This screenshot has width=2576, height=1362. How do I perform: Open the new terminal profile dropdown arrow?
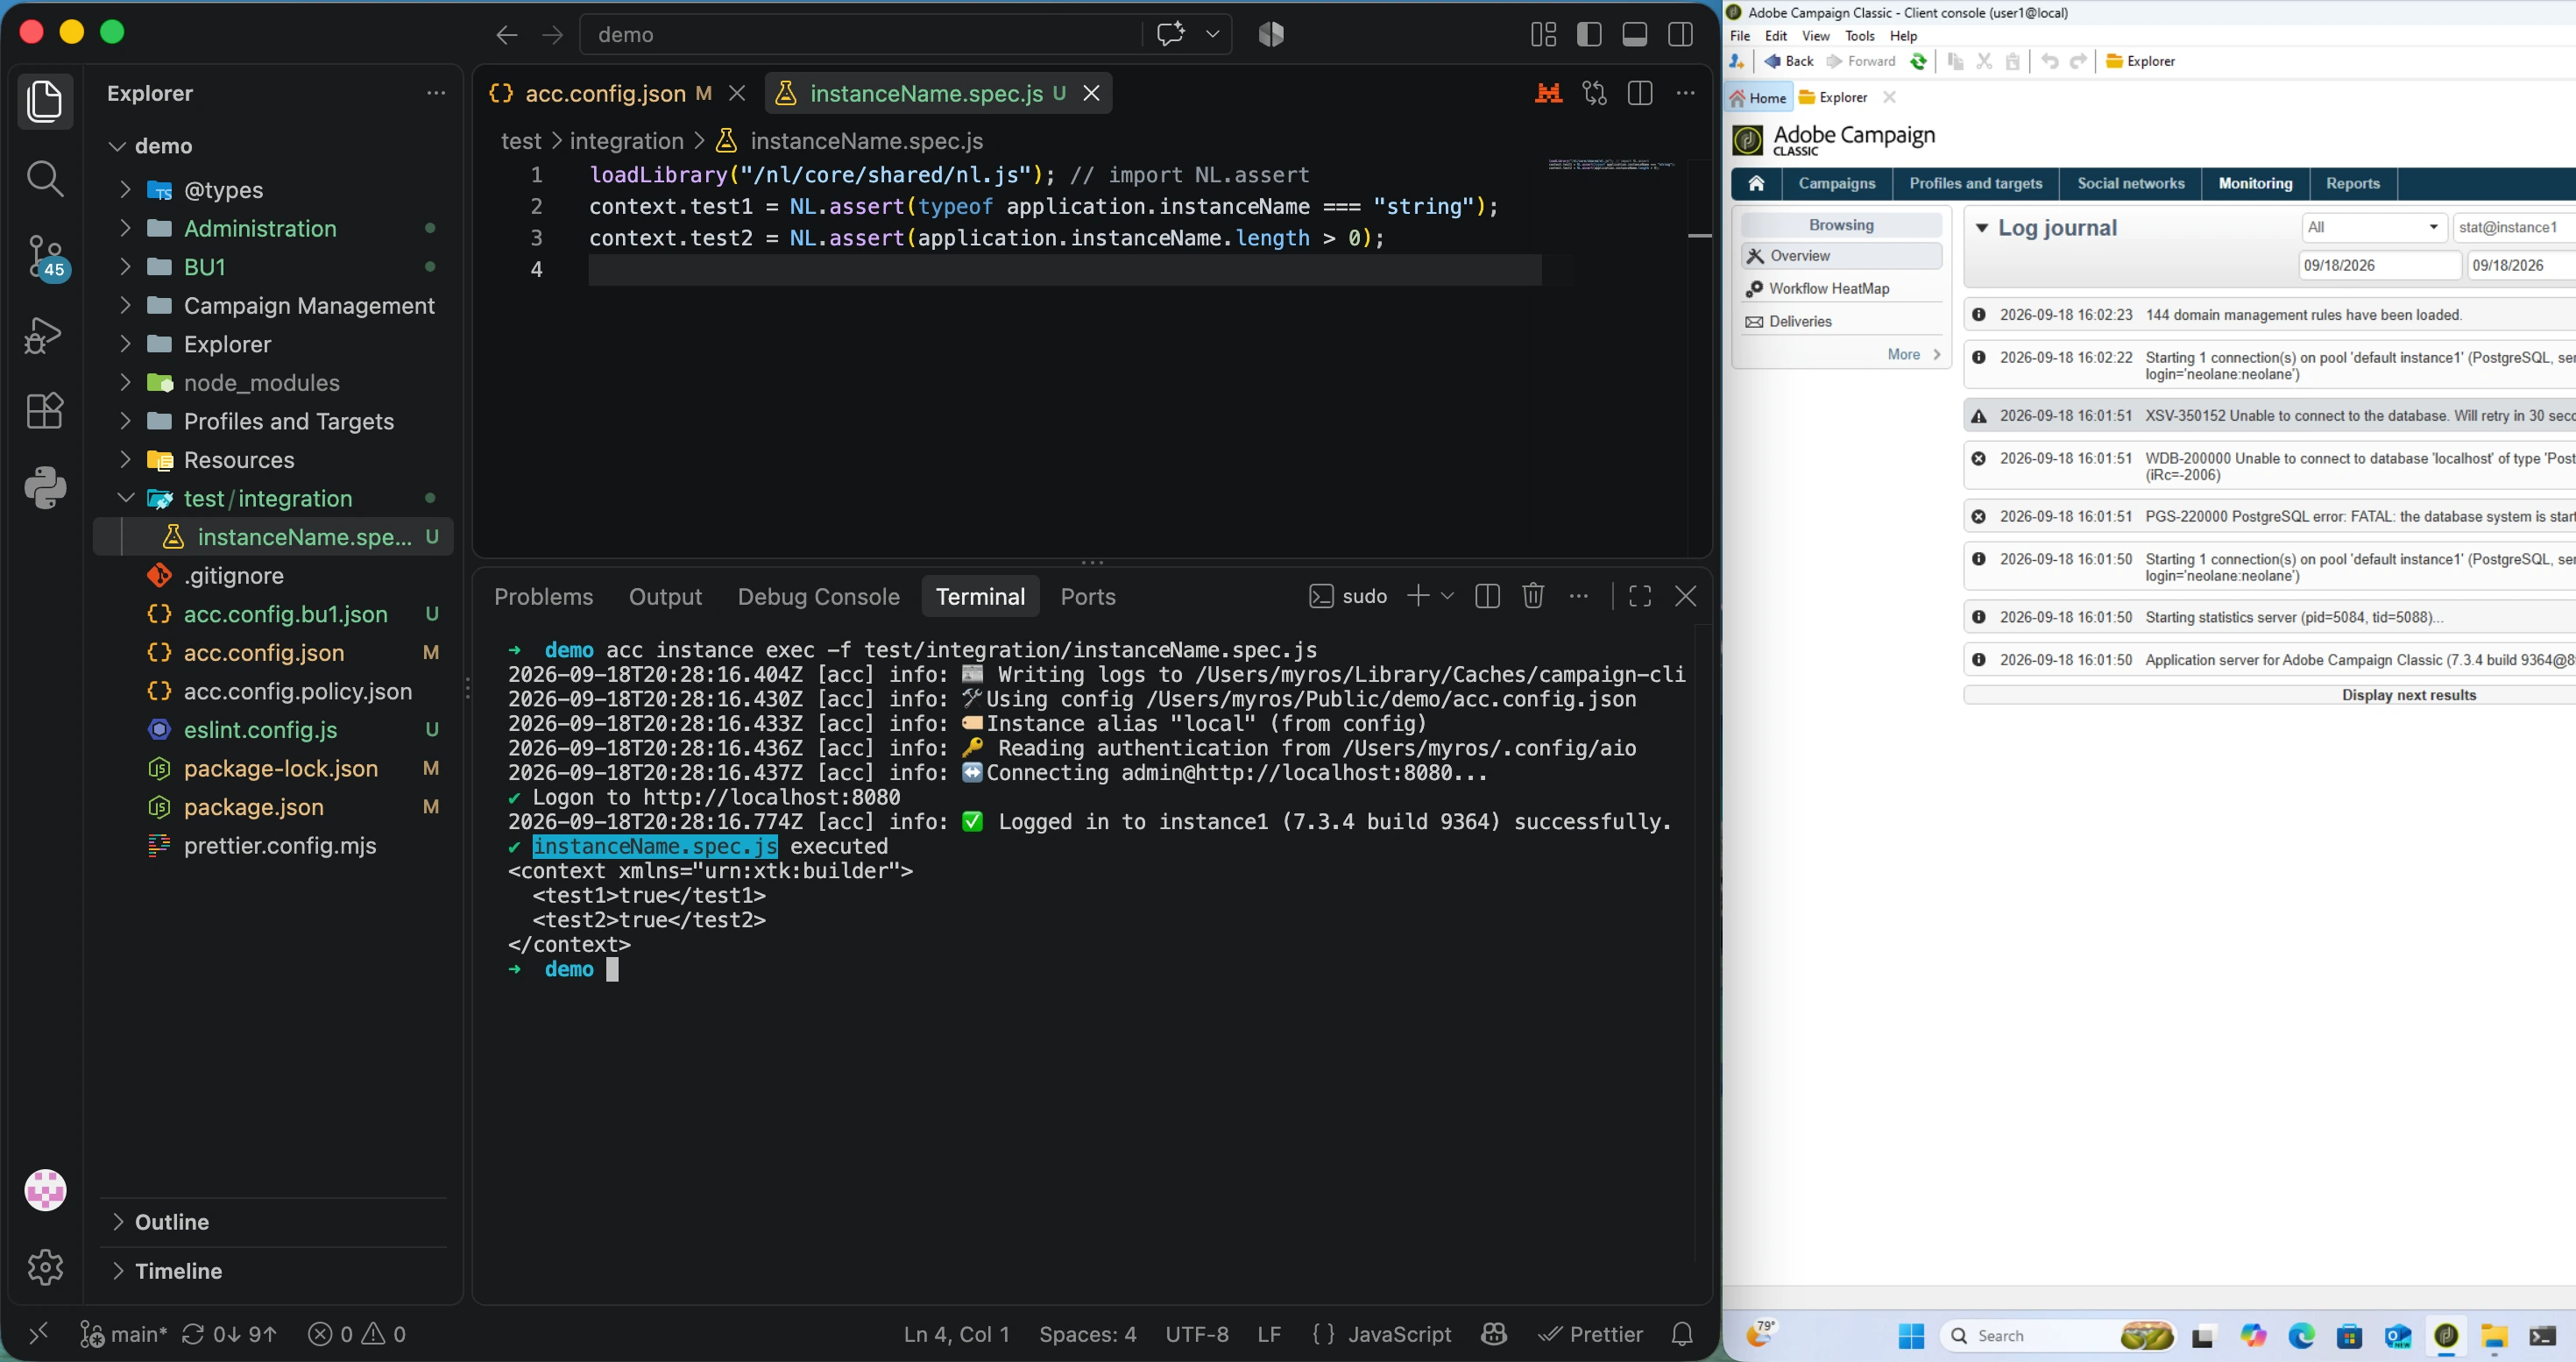1447,596
